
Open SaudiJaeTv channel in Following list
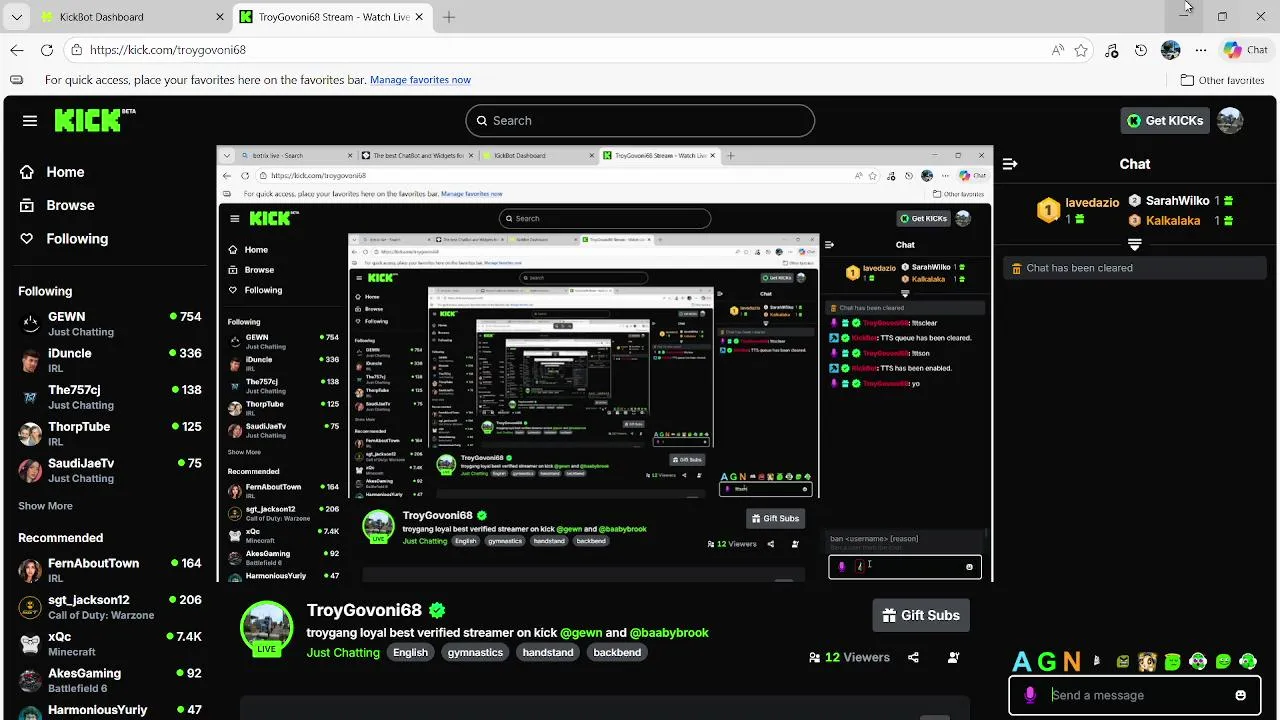110,470
